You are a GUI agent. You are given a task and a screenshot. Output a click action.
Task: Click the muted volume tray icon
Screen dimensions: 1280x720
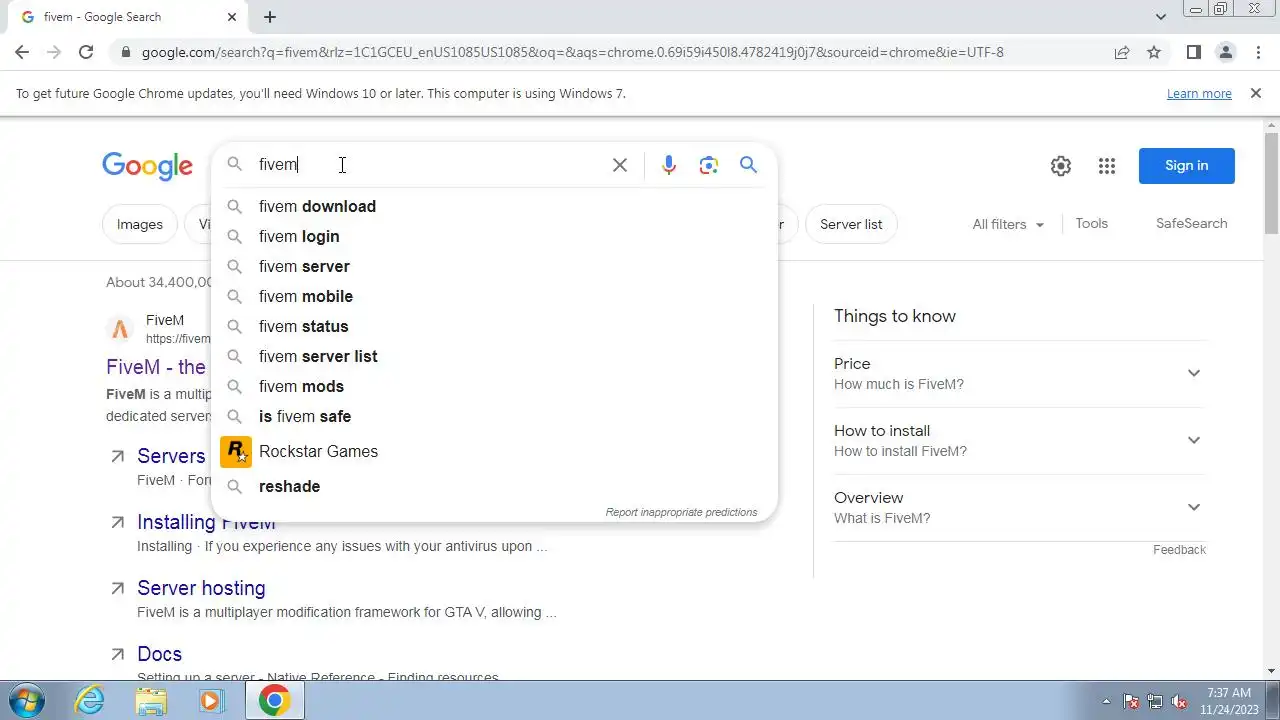(x=1179, y=701)
